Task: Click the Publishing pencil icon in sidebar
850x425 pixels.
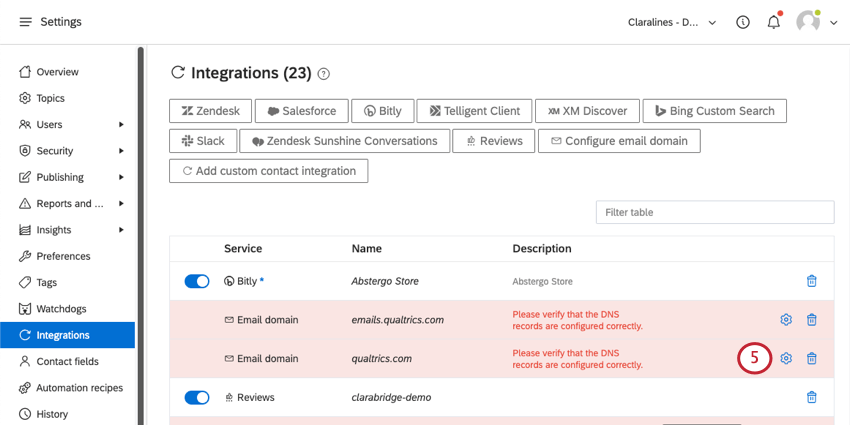Action: pyautogui.click(x=25, y=177)
